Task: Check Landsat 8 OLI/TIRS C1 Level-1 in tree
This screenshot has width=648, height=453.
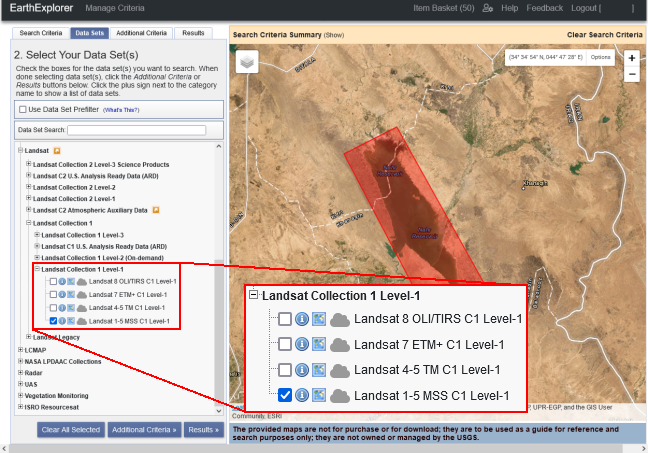Action: tap(53, 282)
